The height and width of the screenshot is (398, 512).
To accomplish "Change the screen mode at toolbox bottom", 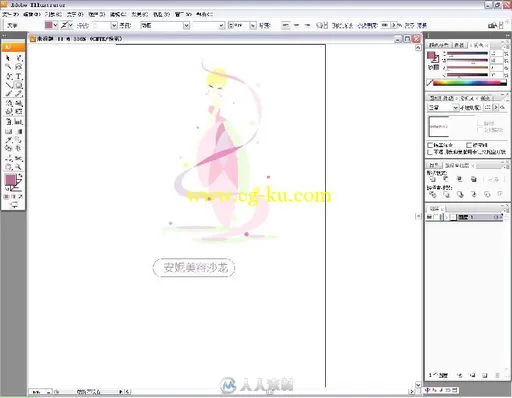I will [14, 205].
